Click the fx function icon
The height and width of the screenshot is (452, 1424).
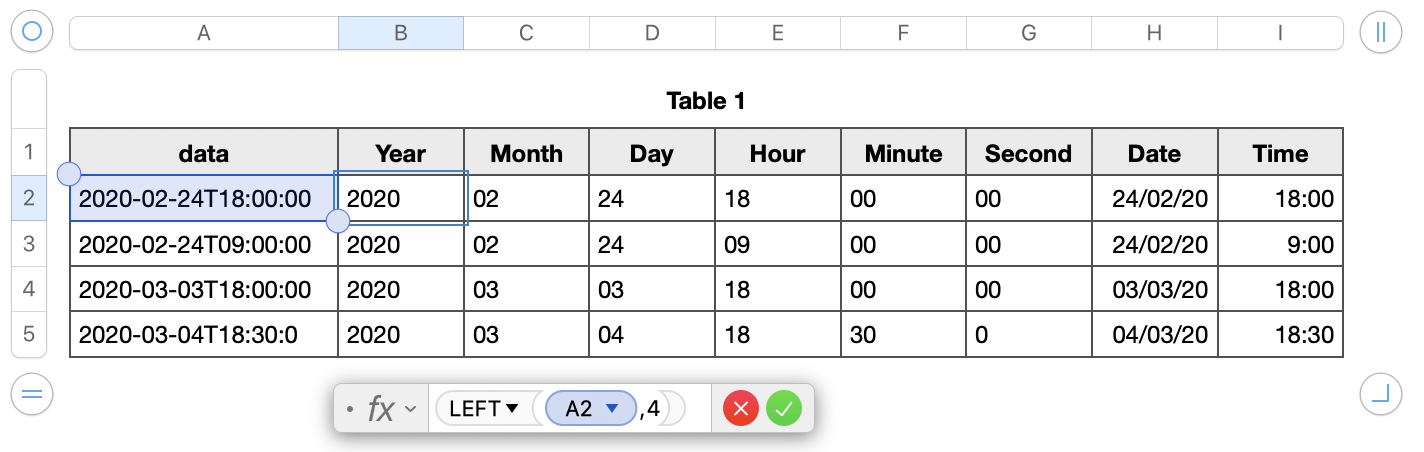(380, 408)
